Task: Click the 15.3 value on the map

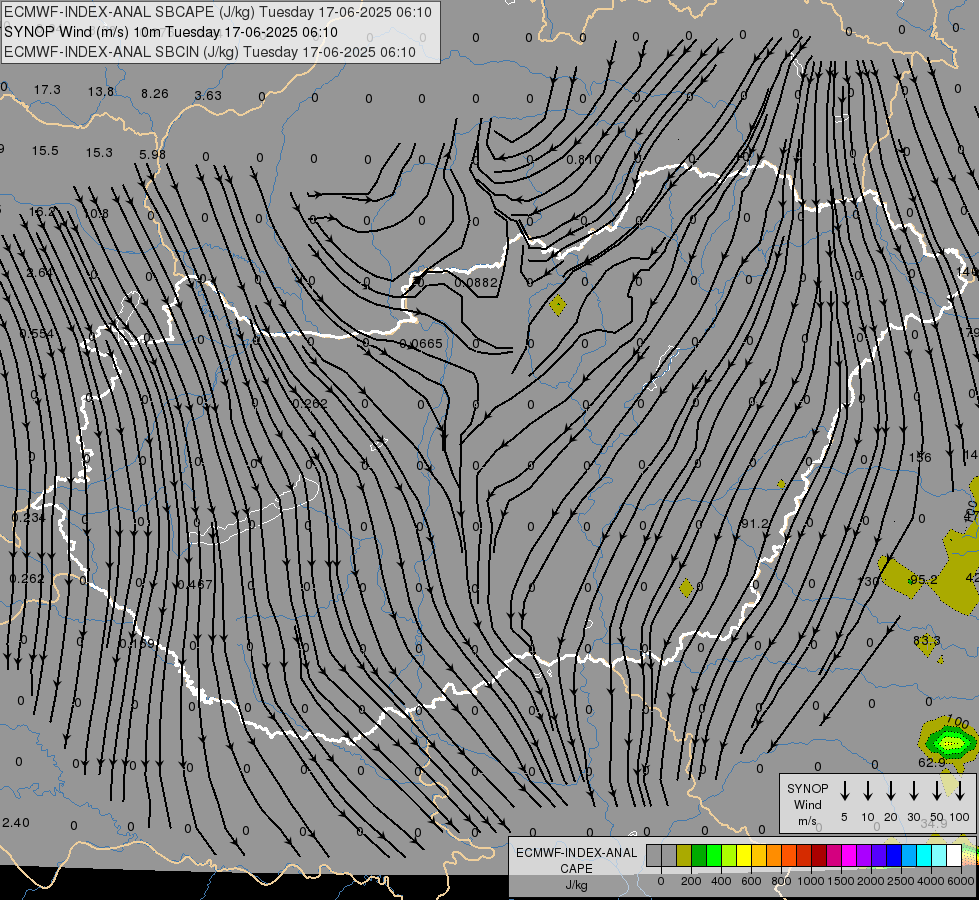Action: coord(99,153)
